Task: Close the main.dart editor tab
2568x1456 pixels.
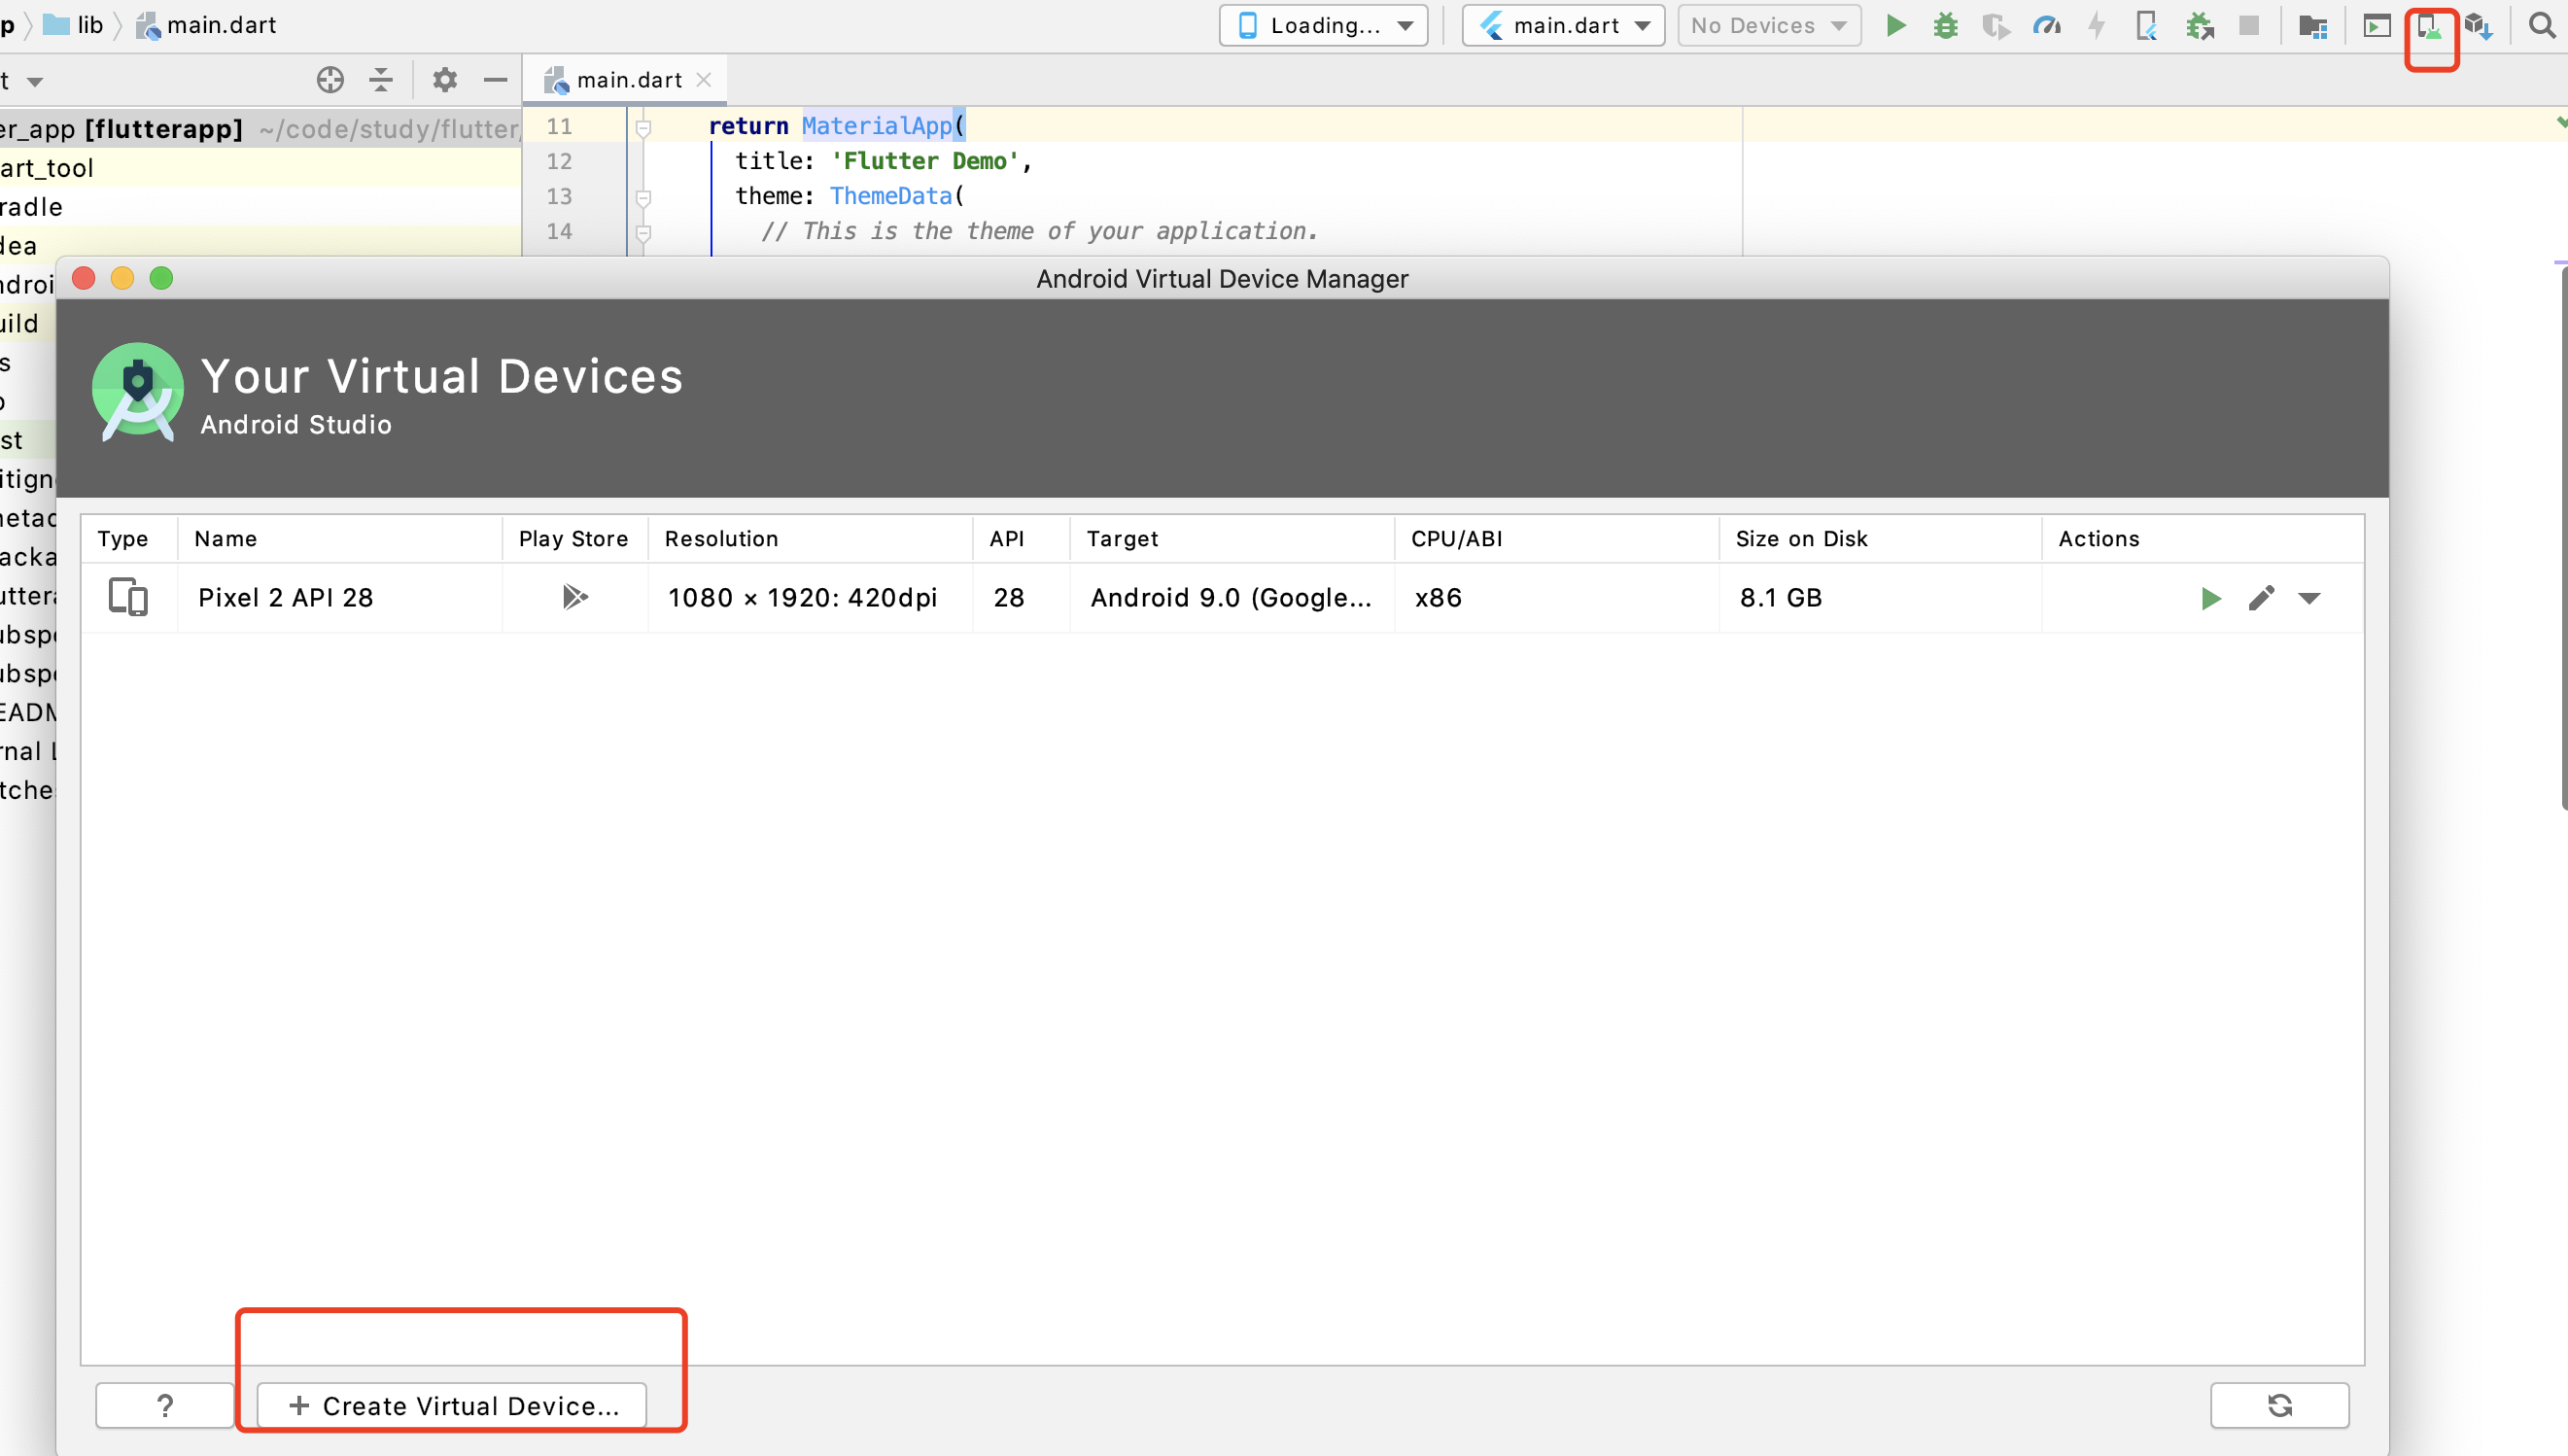Action: [704, 80]
